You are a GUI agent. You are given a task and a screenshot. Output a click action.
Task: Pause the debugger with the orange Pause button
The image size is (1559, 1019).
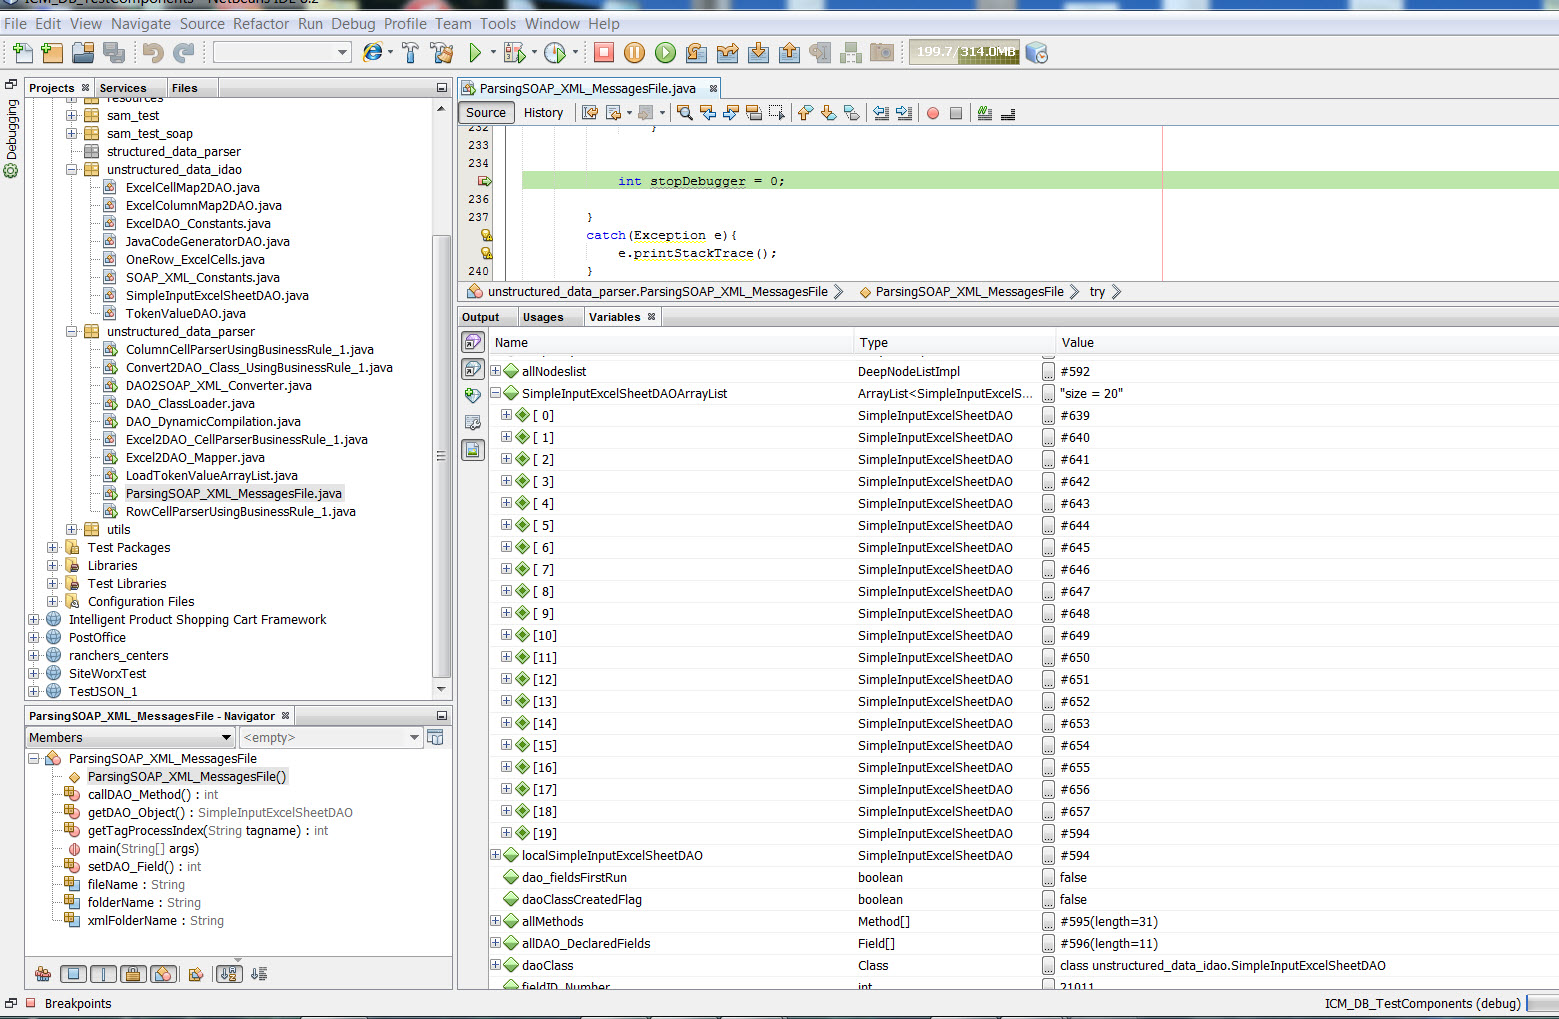coord(634,53)
